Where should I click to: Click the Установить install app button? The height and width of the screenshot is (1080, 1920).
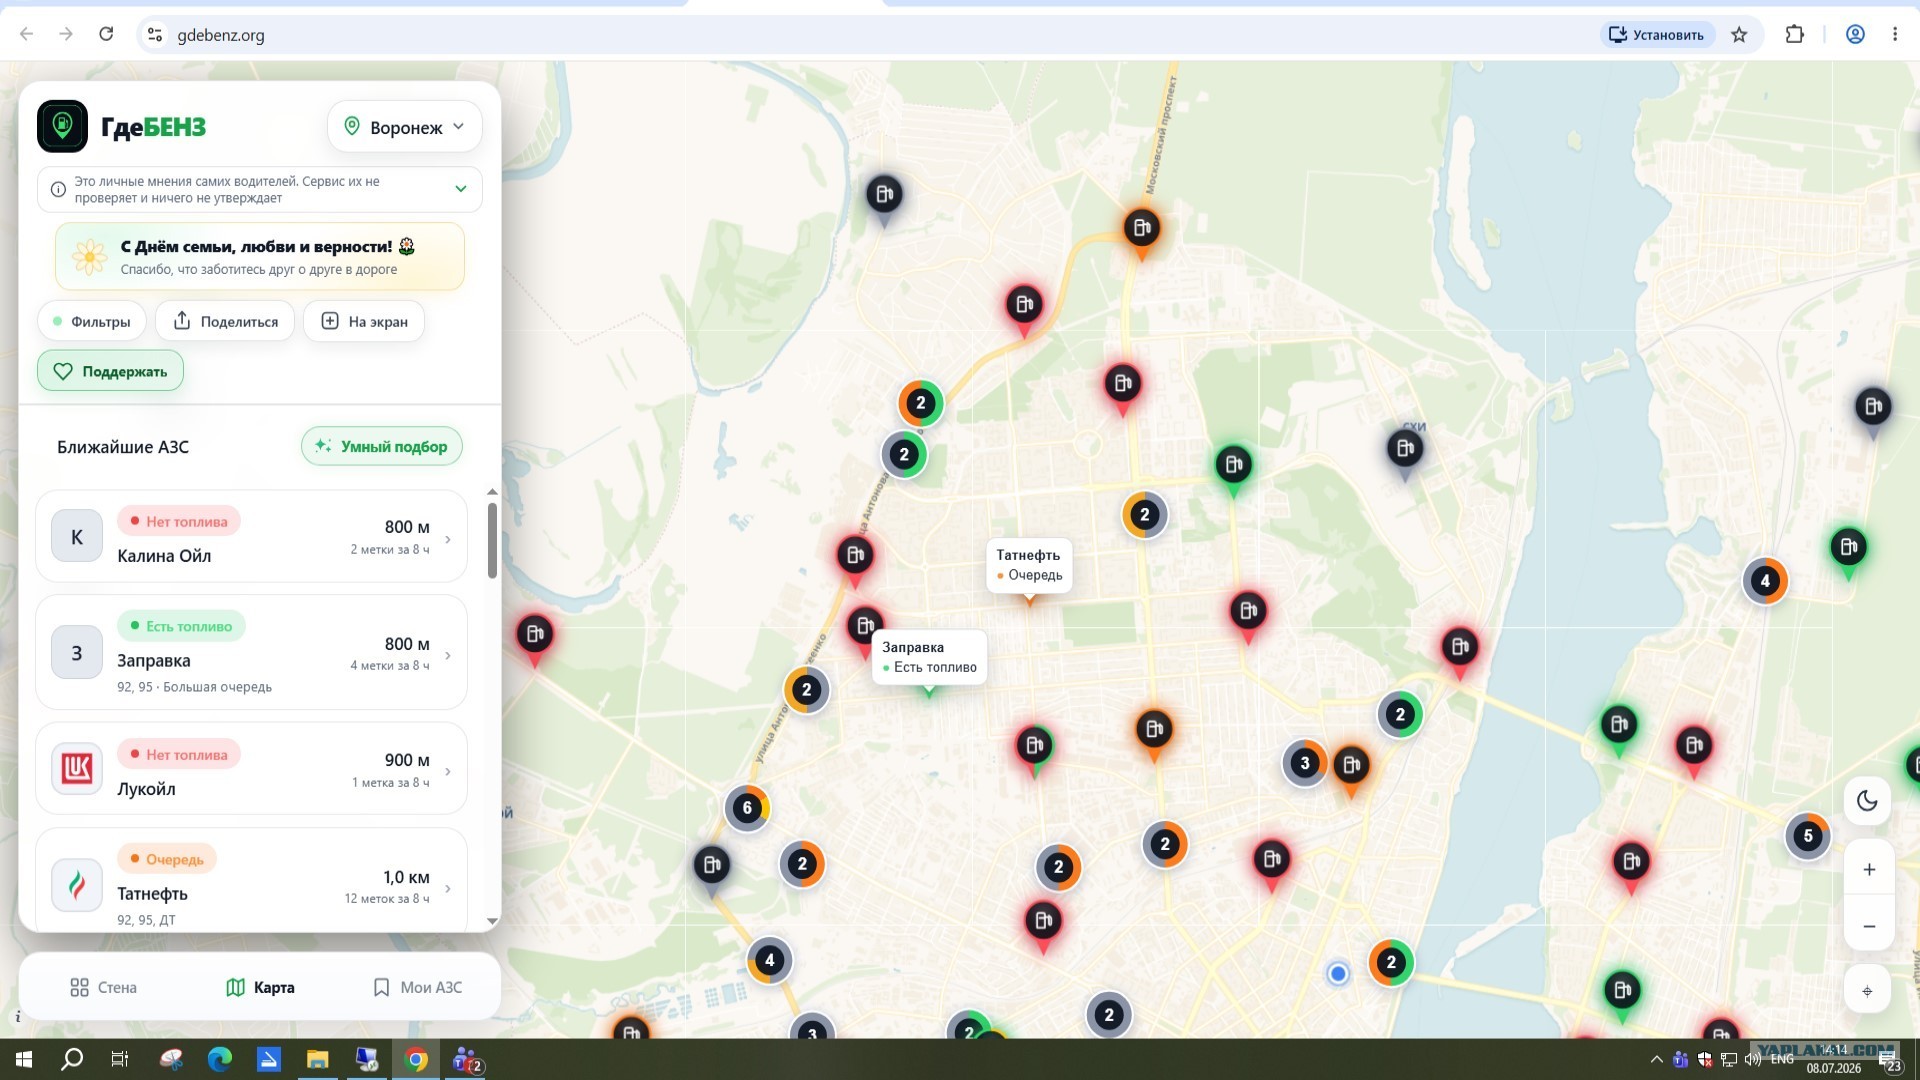[1657, 34]
